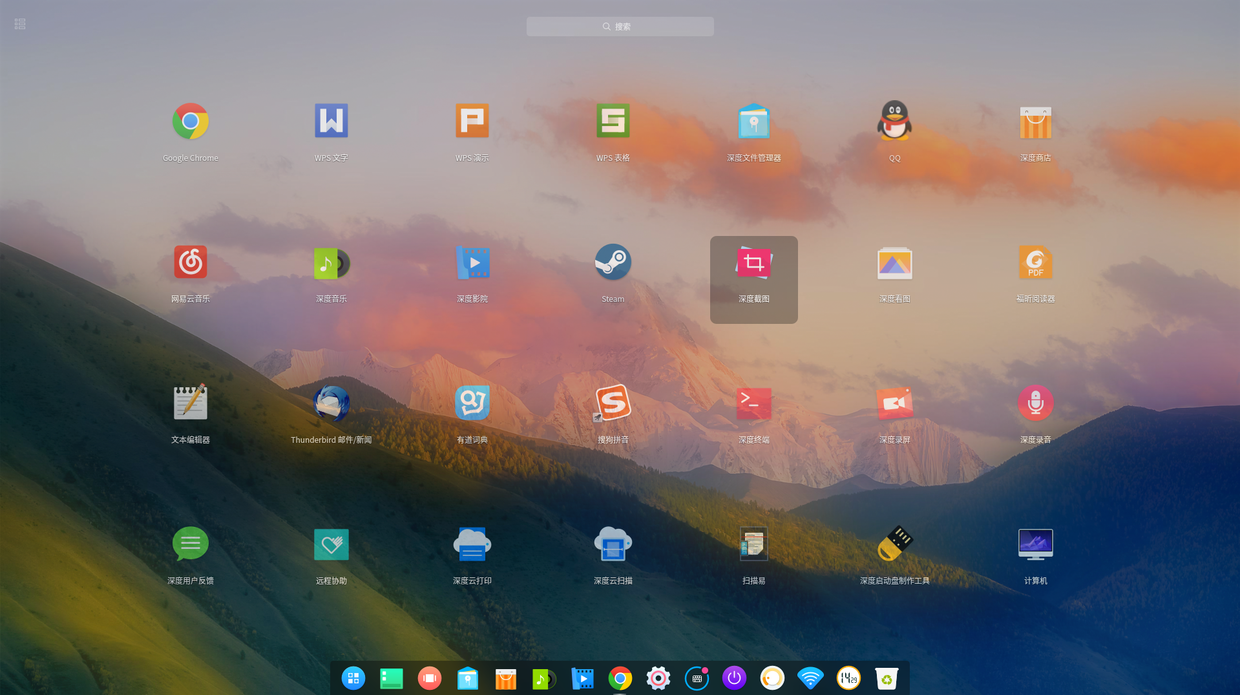Launch Thunderbird 邮件/新闻
The image size is (1240, 695).
[331, 403]
